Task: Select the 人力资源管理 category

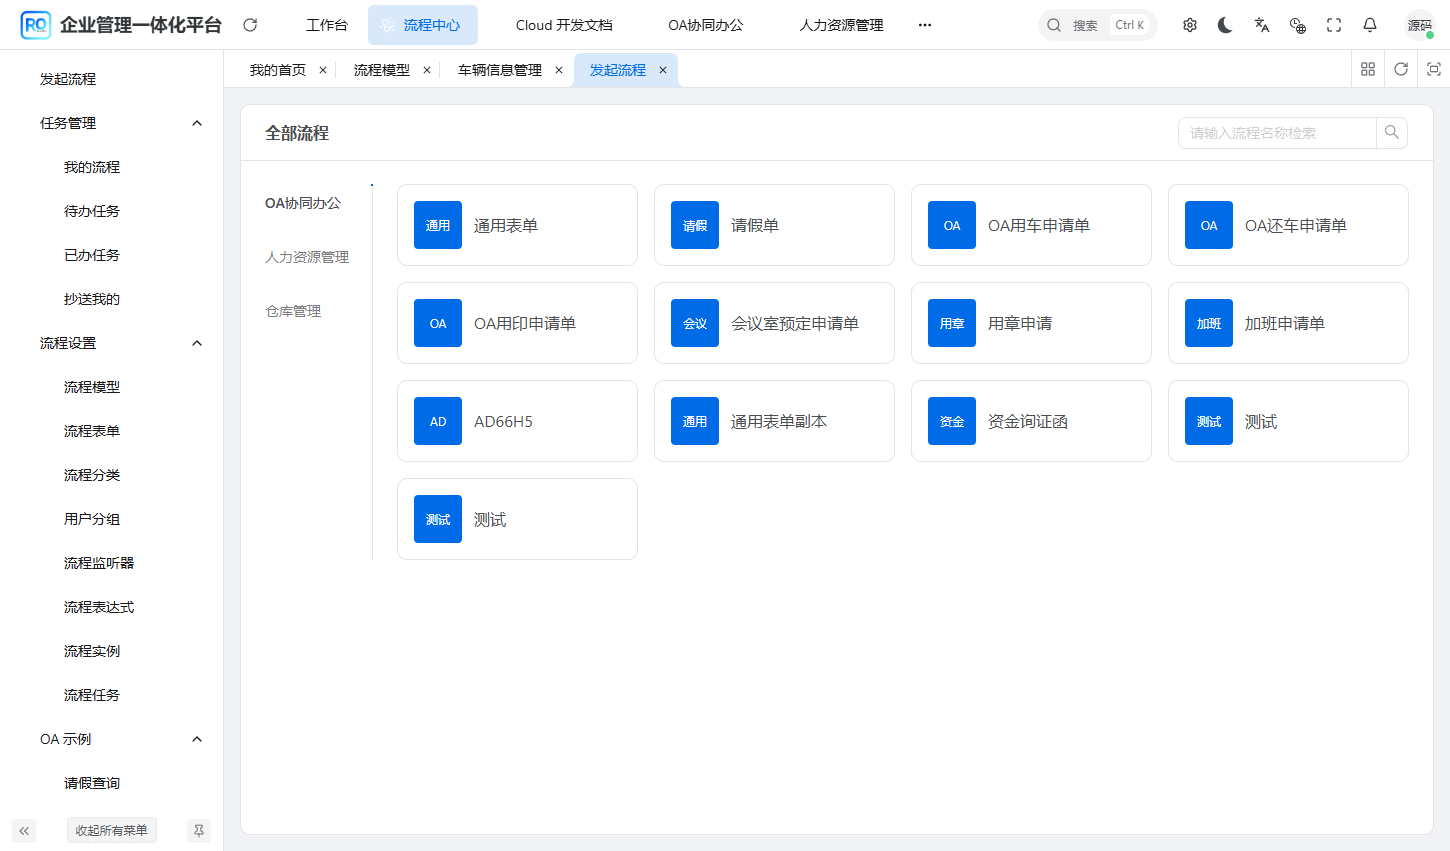Action: click(x=307, y=256)
